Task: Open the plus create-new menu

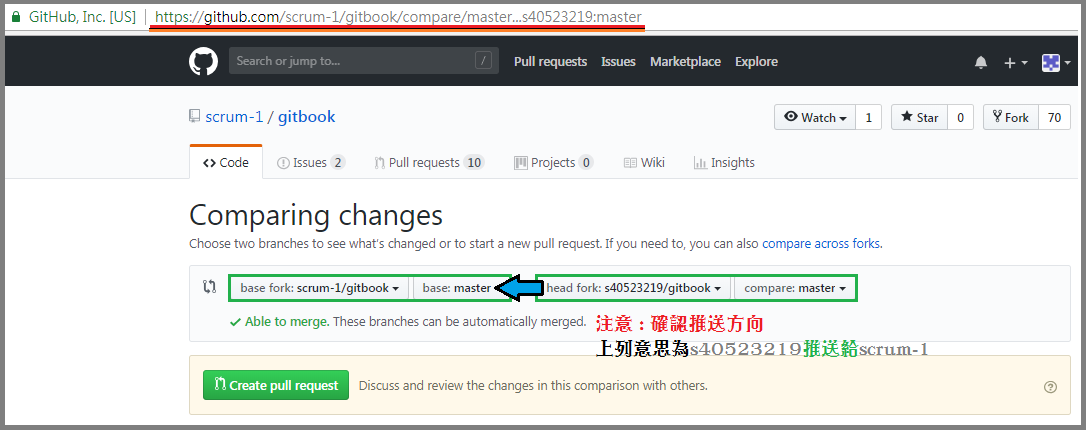Action: [x=1016, y=63]
